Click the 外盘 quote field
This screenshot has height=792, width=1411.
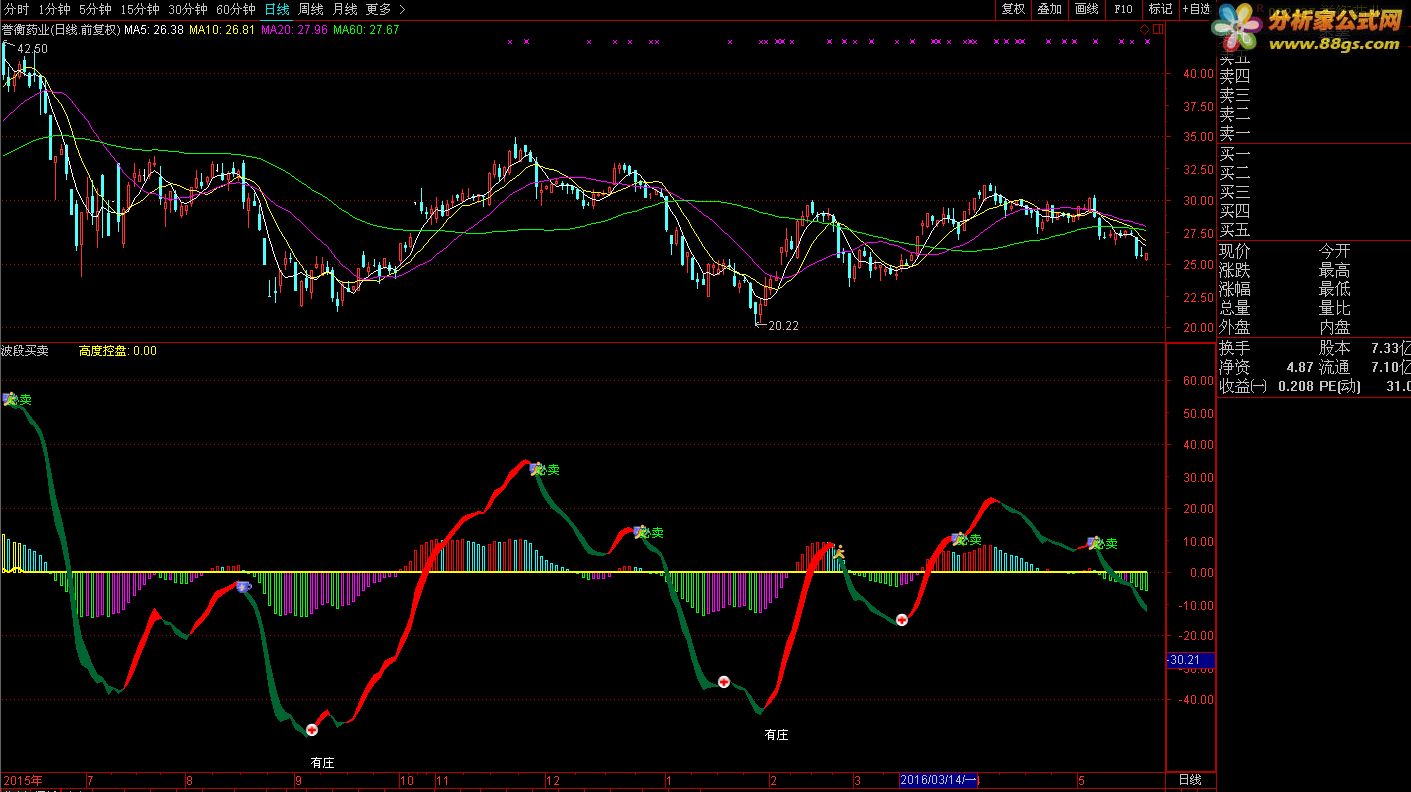1235,327
